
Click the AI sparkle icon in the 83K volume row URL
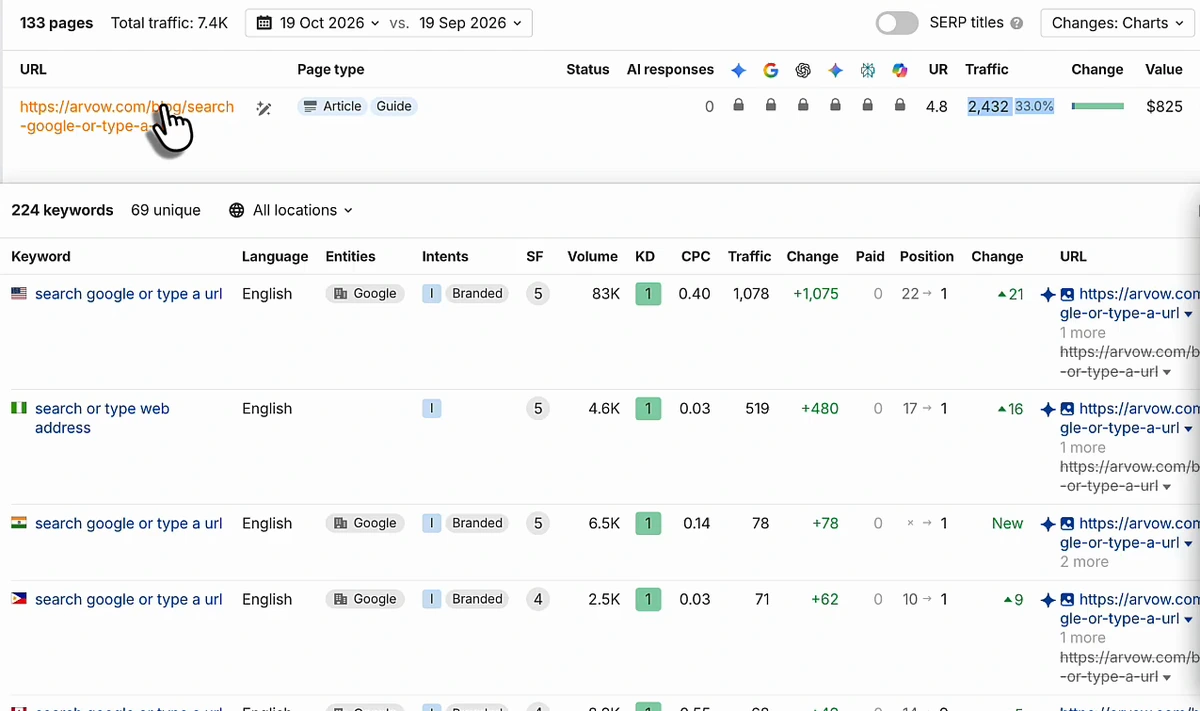(1048, 295)
